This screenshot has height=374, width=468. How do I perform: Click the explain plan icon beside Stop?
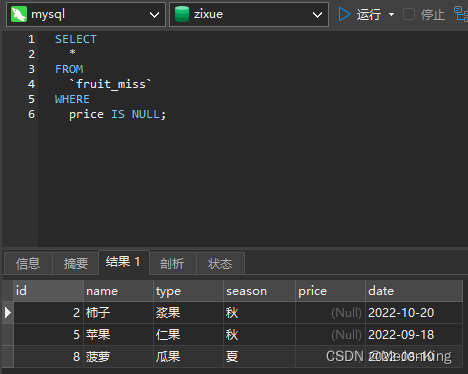[x=461, y=14]
